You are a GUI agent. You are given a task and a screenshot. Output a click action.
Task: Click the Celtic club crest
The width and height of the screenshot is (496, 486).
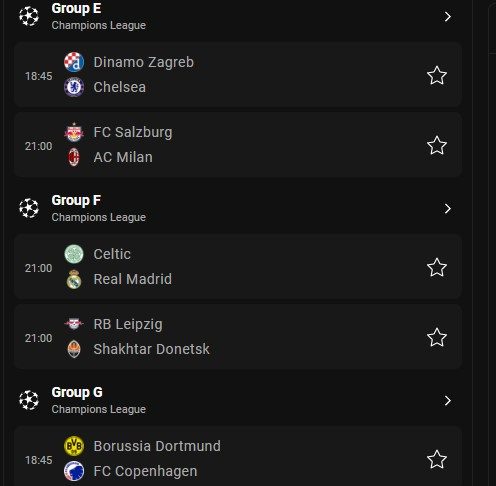(x=74, y=254)
